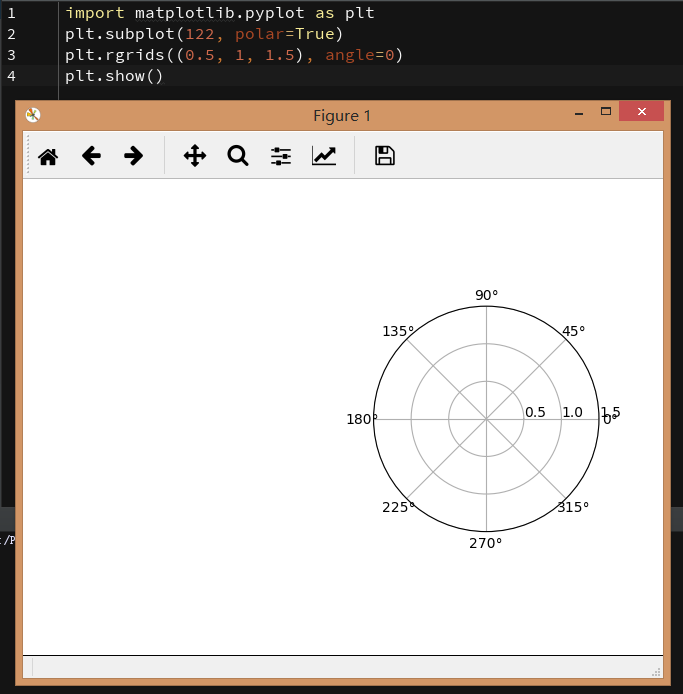Image resolution: width=683 pixels, height=694 pixels.
Task: Go back to previous view arrow
Action: (x=91, y=156)
